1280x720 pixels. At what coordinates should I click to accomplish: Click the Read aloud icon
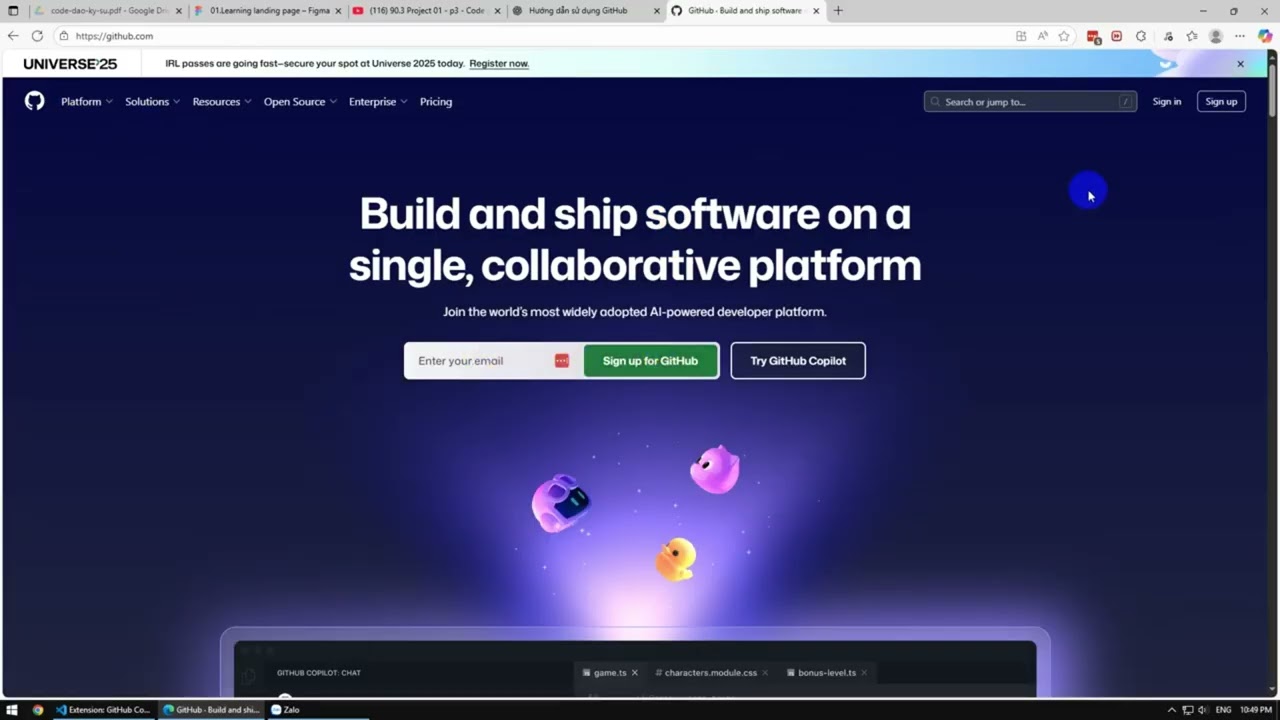1043,36
